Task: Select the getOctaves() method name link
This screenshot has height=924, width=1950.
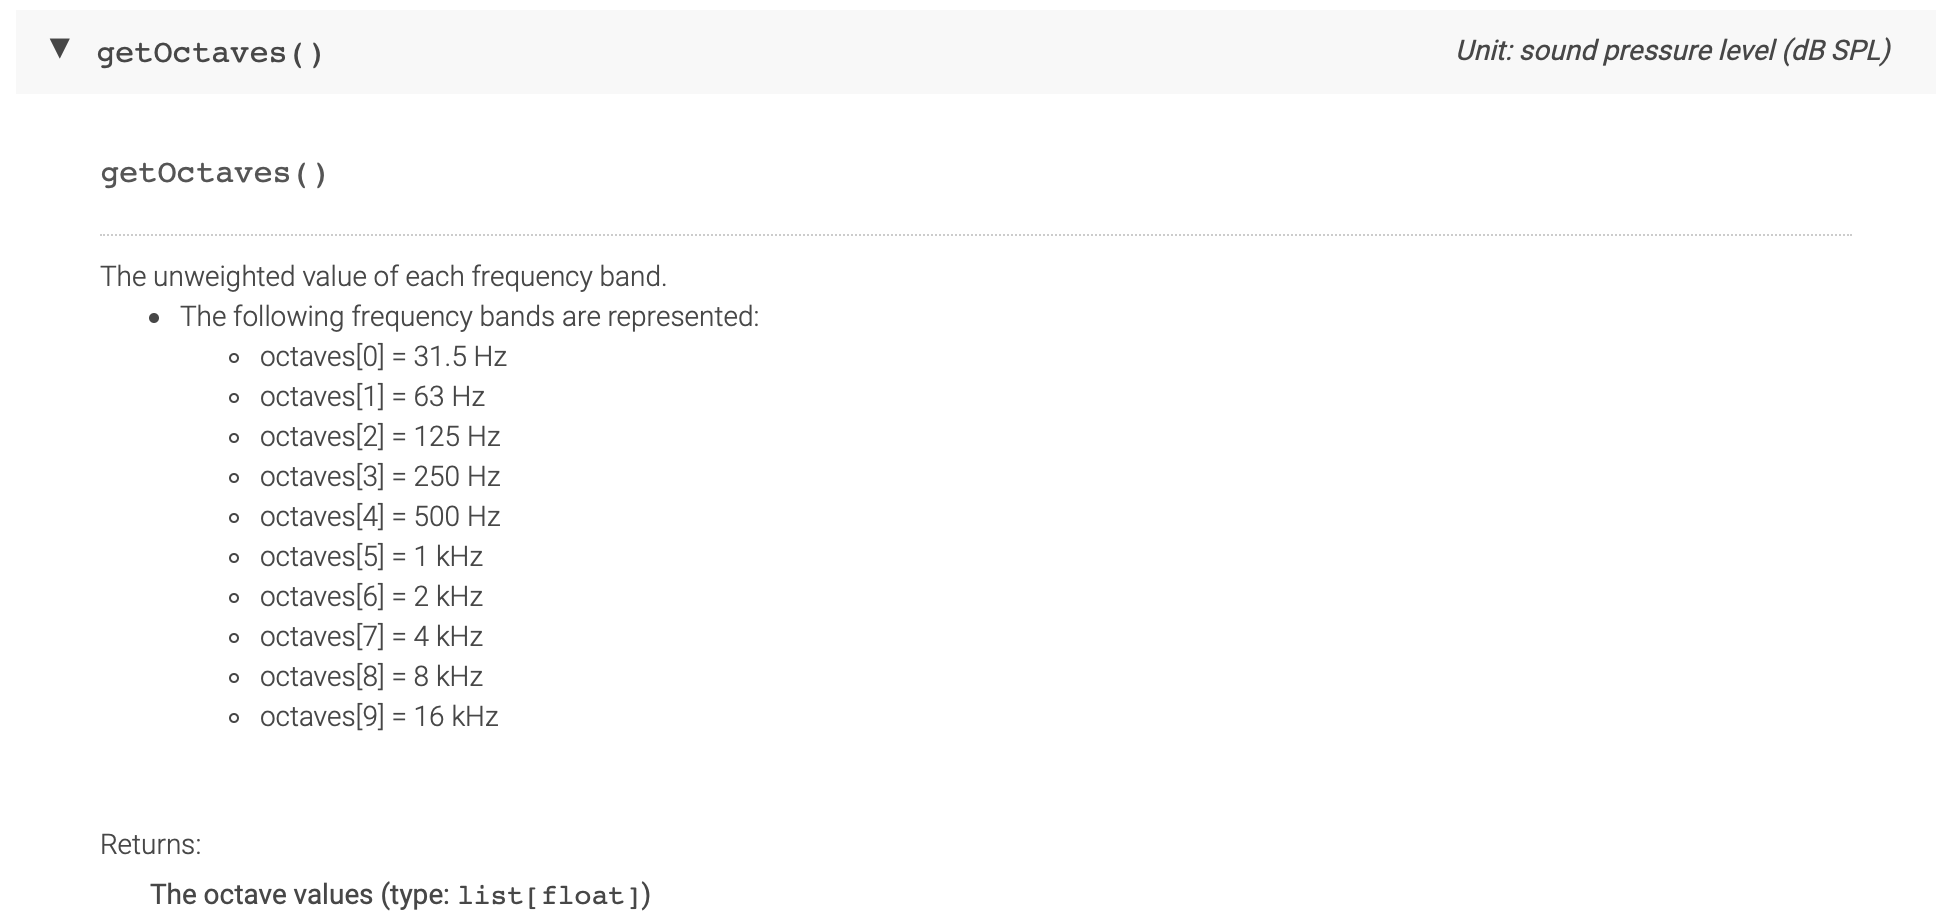Action: (x=211, y=172)
